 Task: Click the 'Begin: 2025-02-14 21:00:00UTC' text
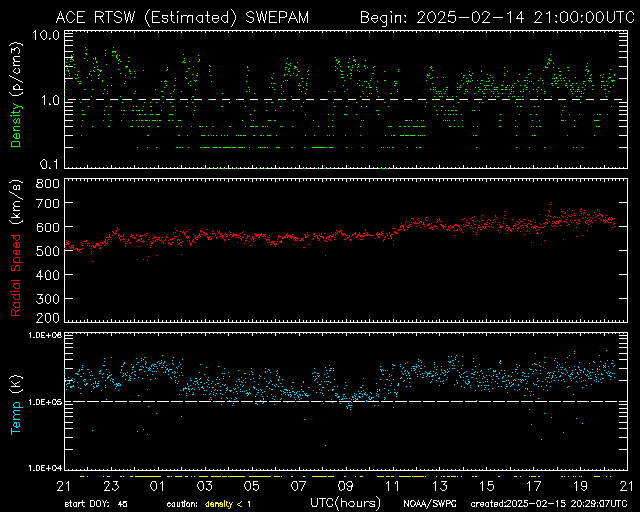point(497,18)
